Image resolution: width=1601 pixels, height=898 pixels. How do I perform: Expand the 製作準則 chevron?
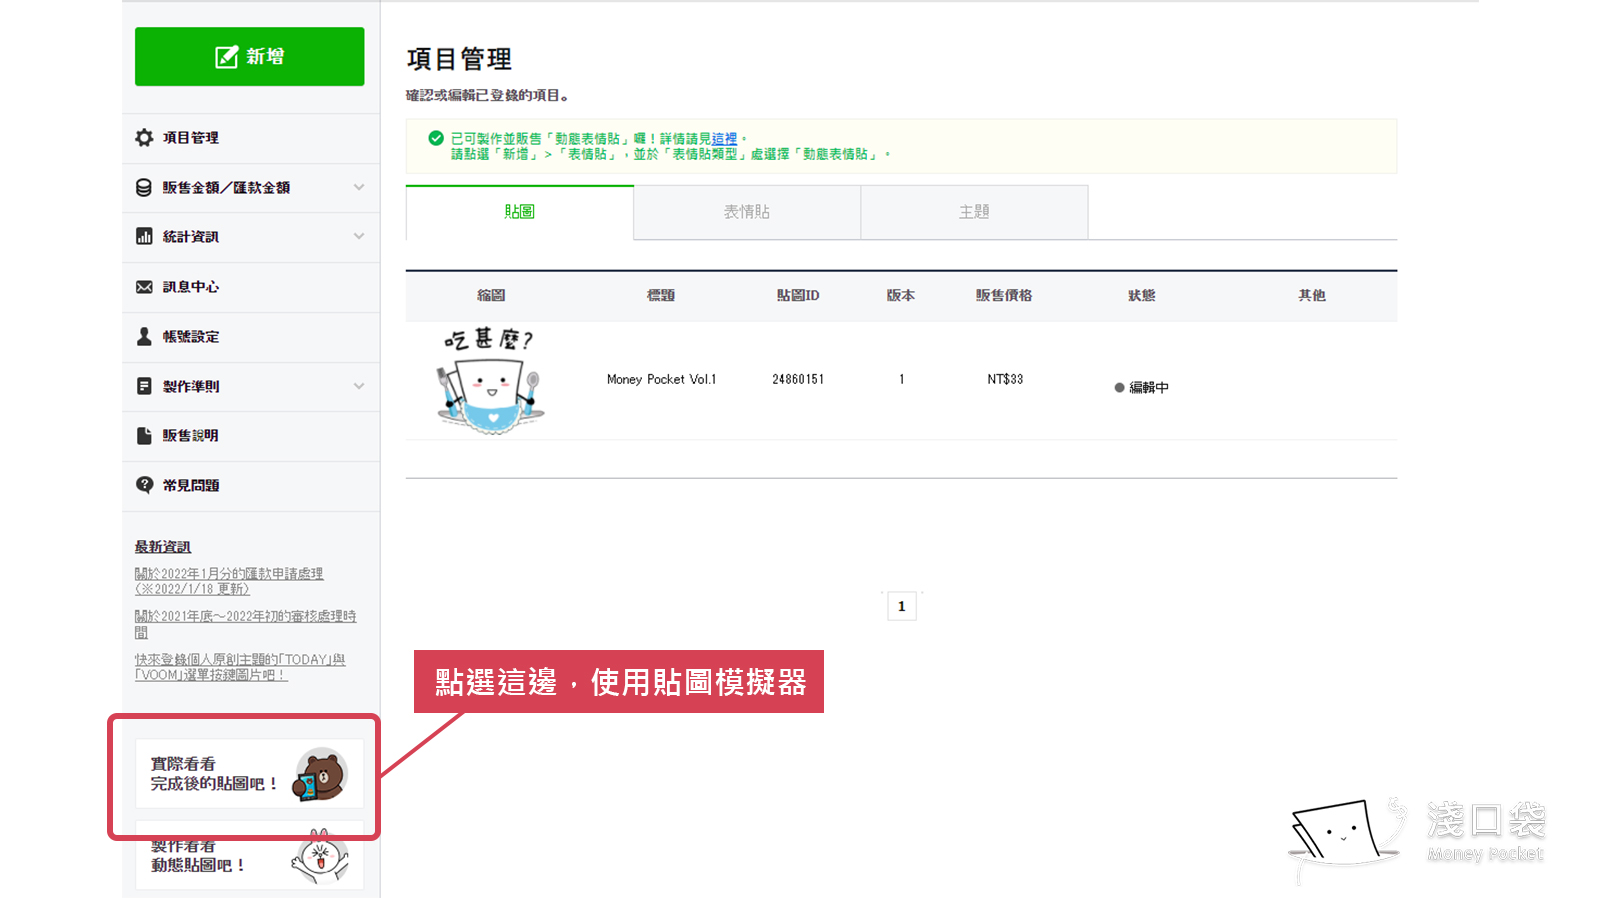359,386
